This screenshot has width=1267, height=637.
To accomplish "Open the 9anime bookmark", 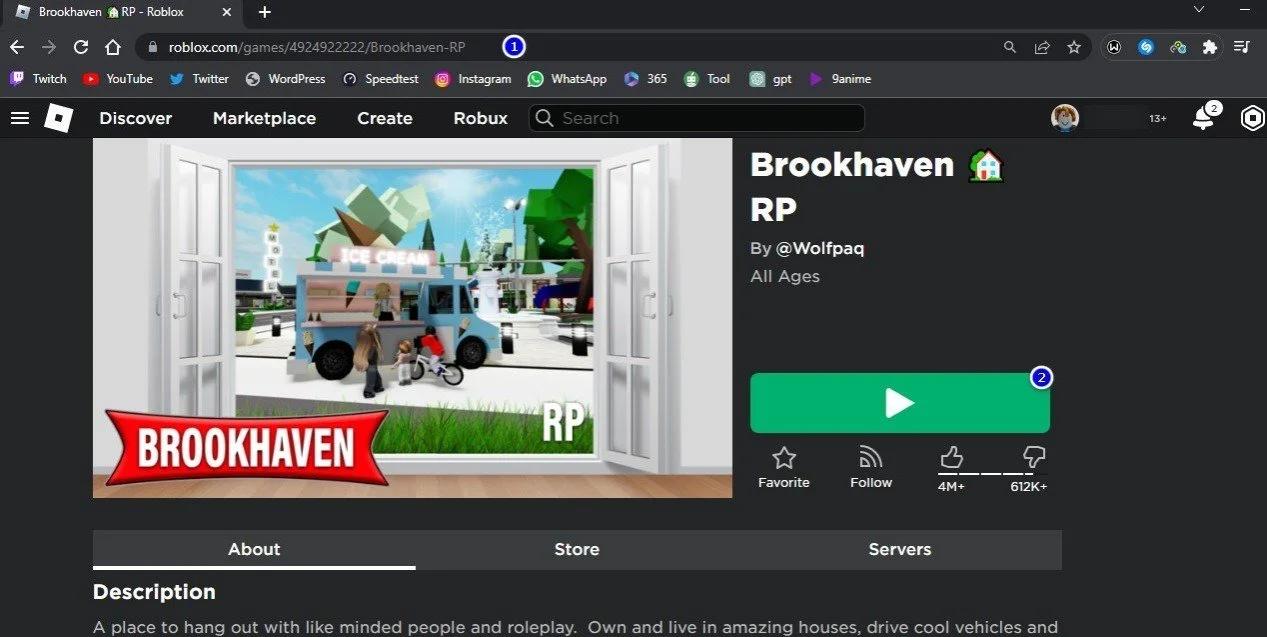I will pos(840,79).
